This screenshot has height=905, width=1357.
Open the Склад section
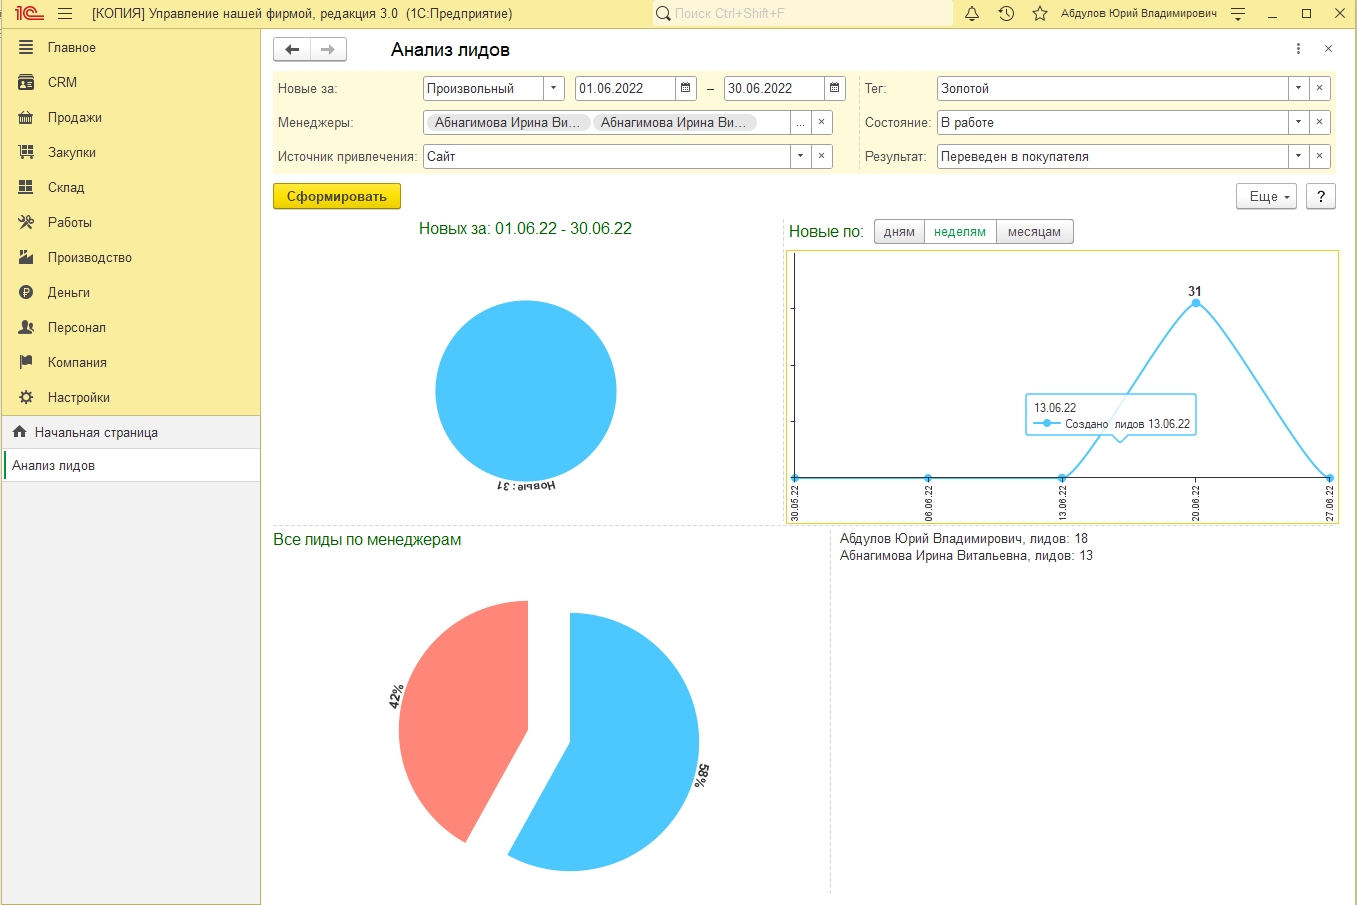[130, 187]
